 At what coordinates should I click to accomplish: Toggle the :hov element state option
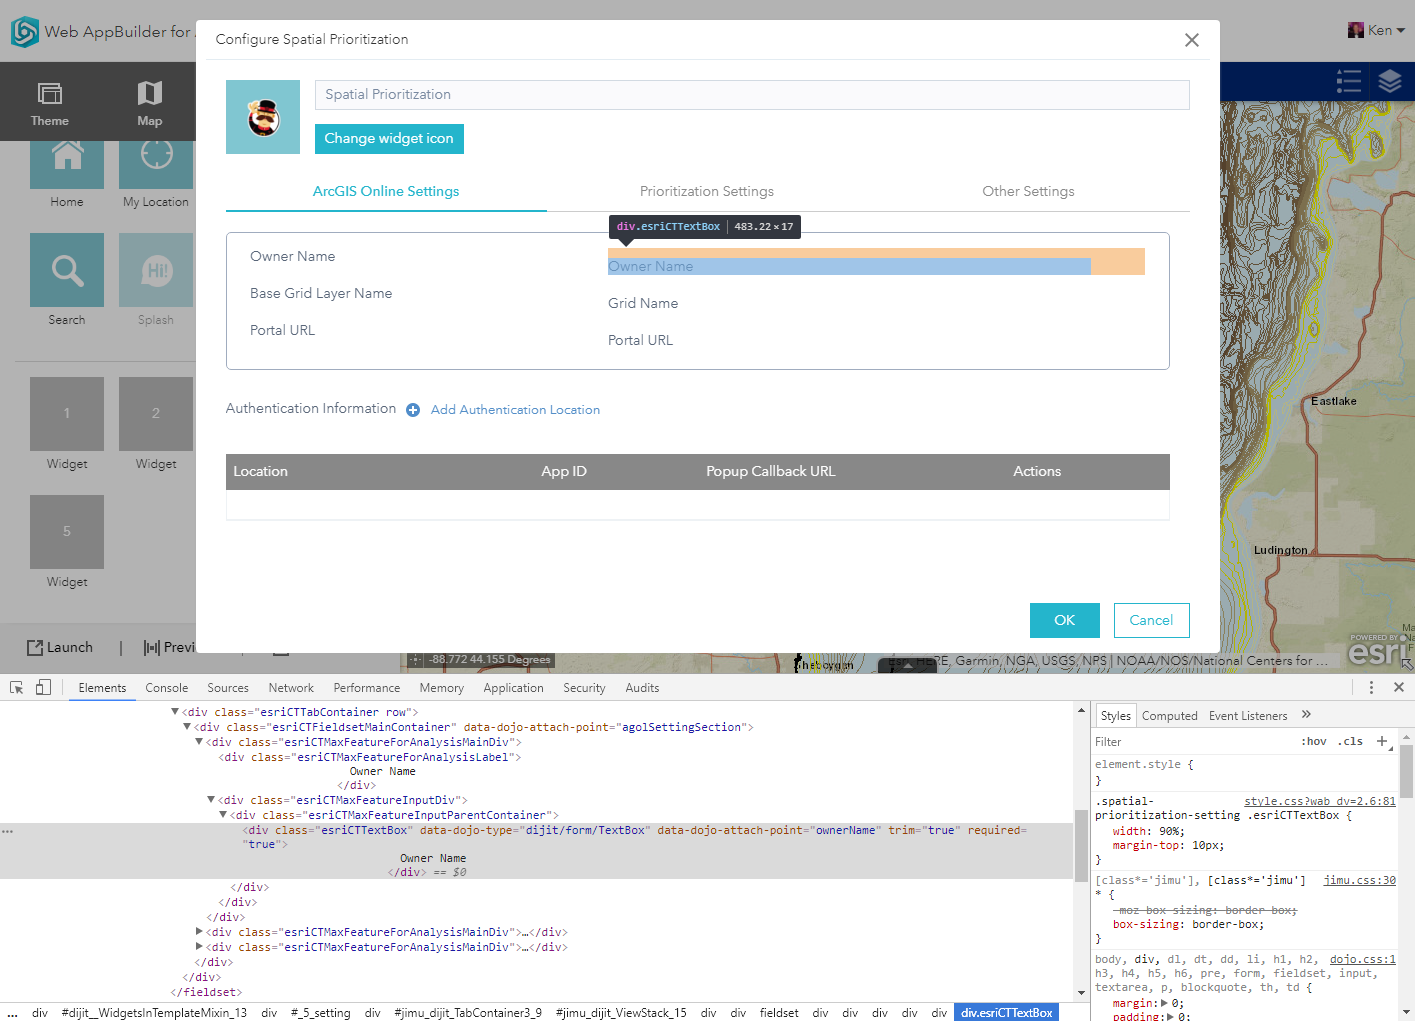(1314, 742)
